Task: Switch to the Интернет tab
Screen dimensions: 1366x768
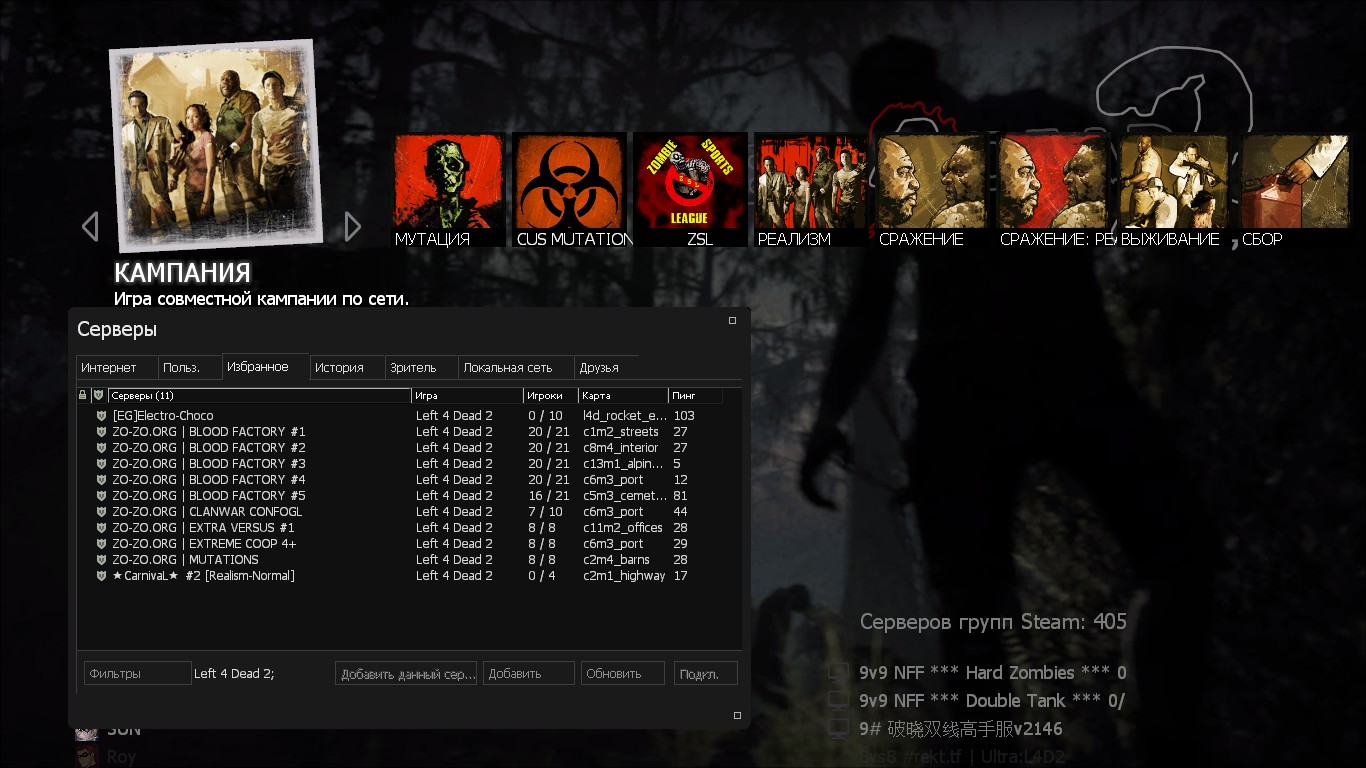Action: [x=116, y=368]
